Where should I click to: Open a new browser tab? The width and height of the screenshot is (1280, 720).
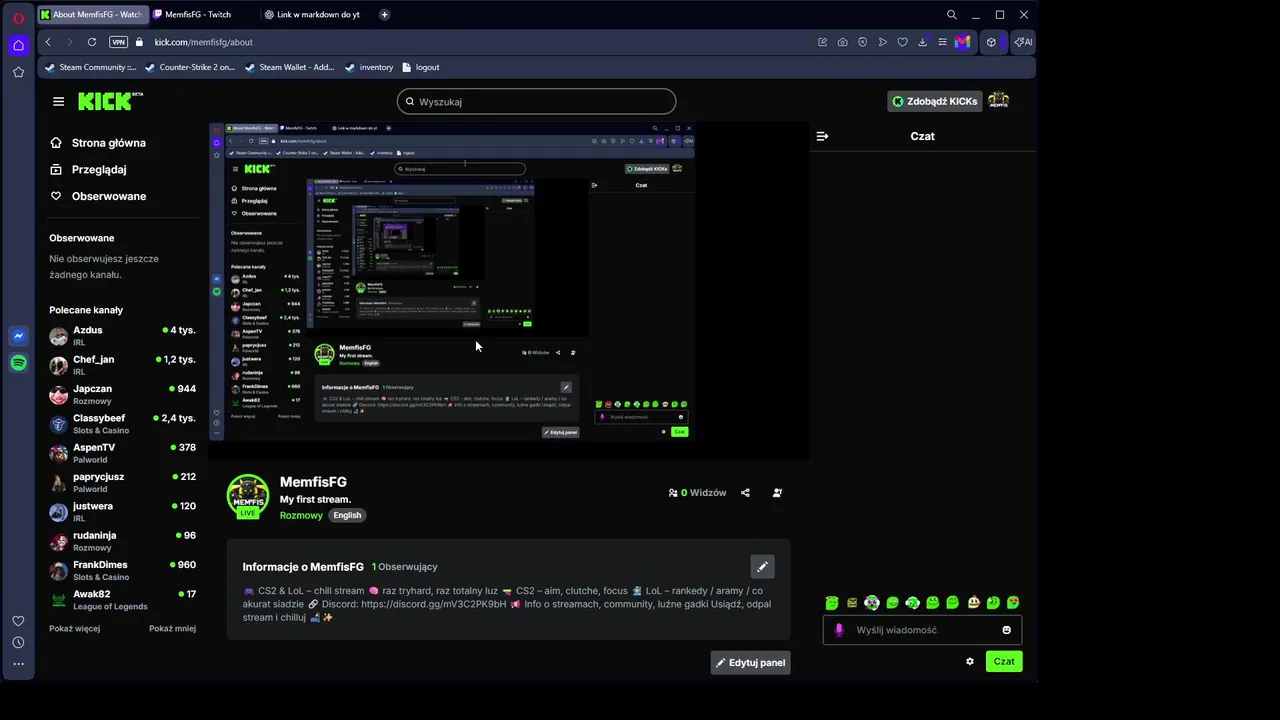click(x=384, y=15)
